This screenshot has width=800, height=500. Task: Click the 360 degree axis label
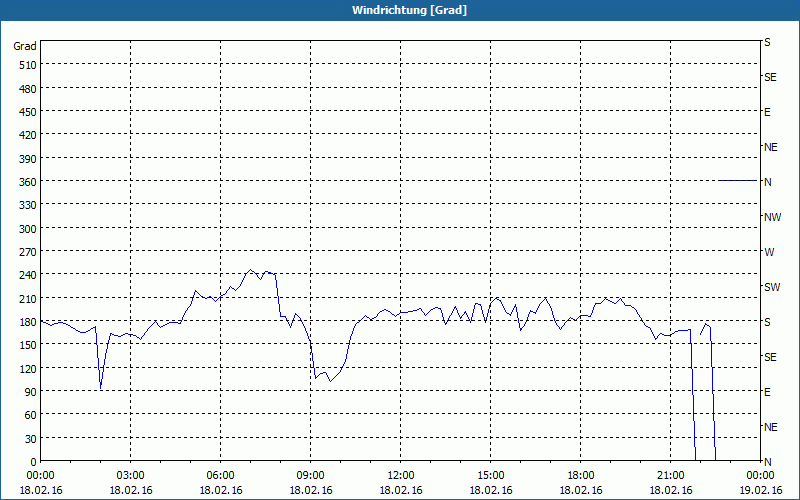pyautogui.click(x=28, y=182)
